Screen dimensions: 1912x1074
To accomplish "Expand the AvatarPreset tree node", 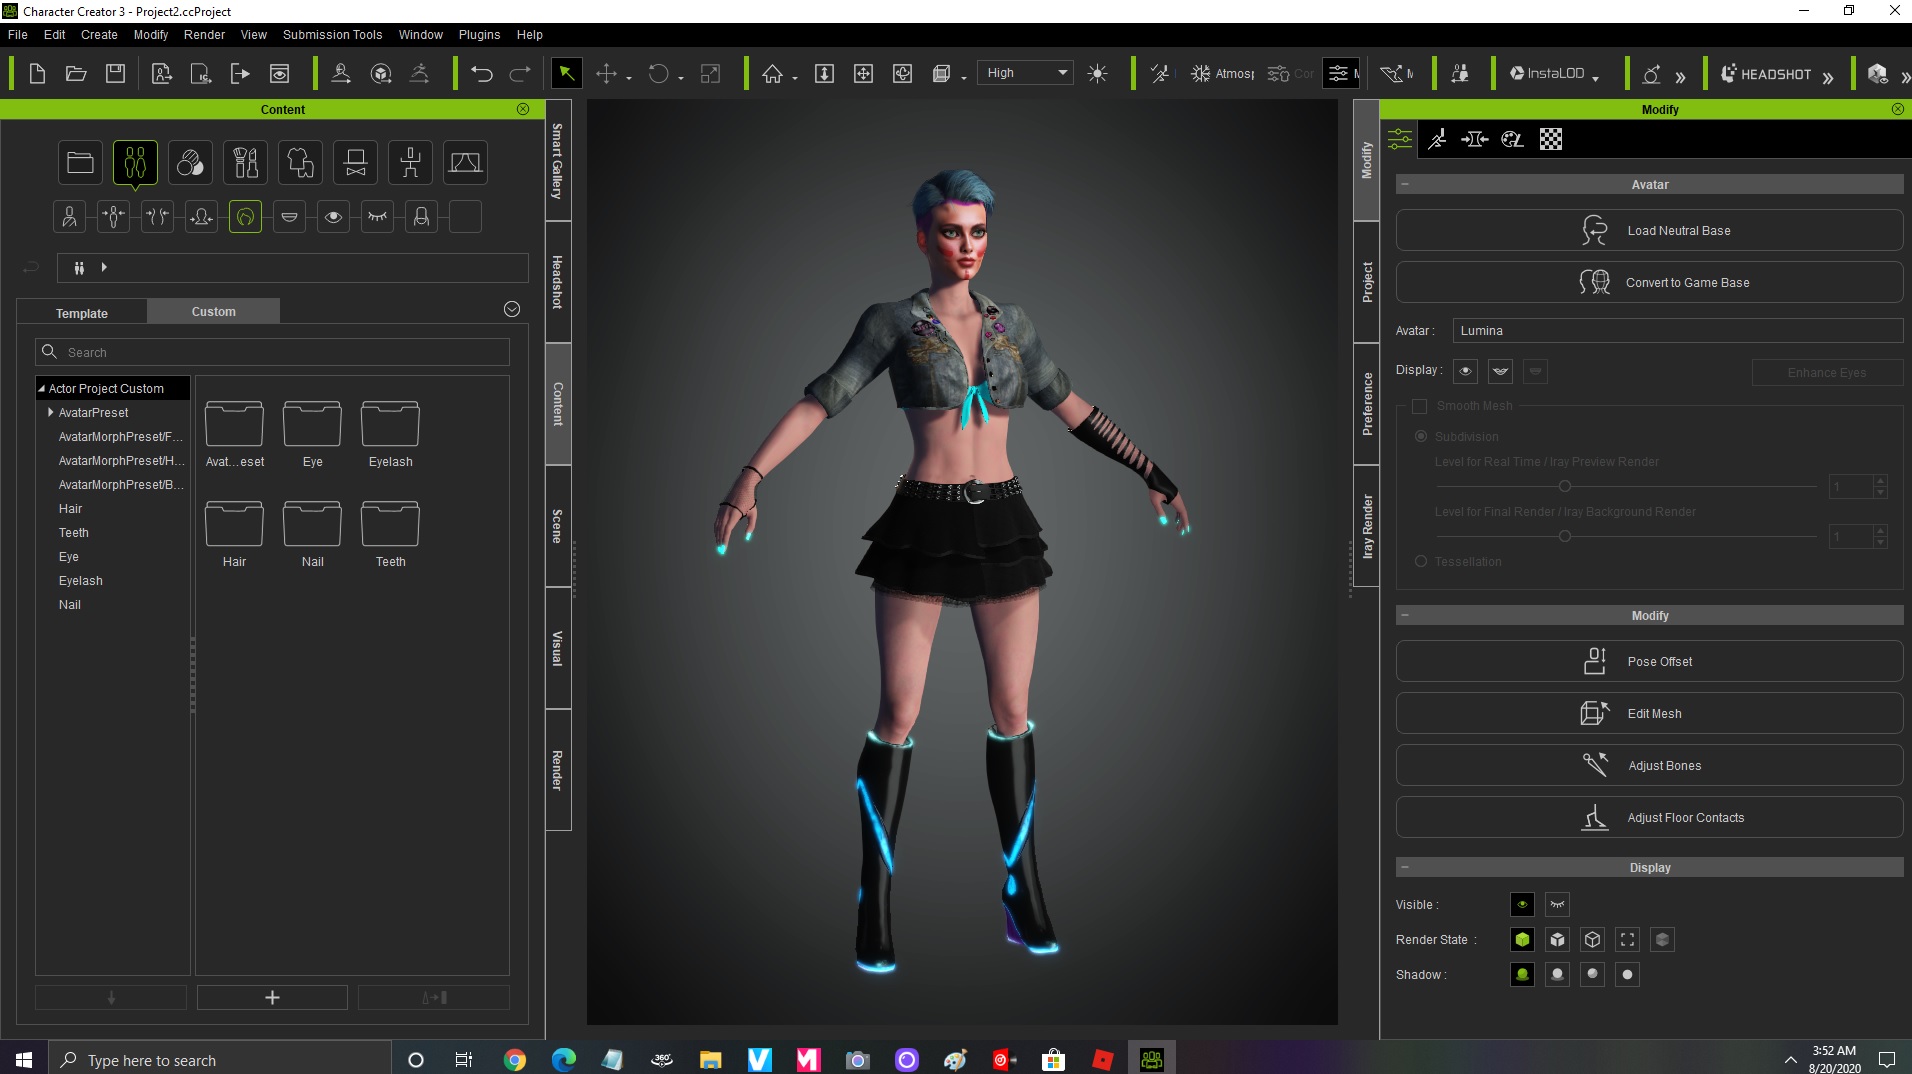I will click(x=50, y=412).
